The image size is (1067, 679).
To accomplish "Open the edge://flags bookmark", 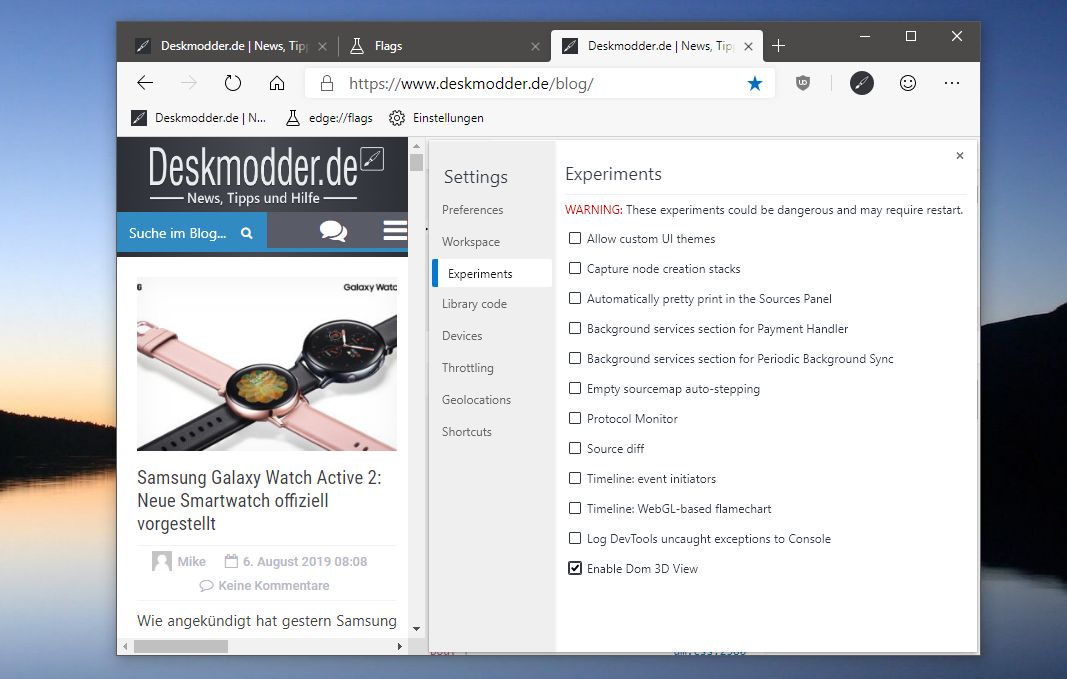I will pyautogui.click(x=329, y=118).
